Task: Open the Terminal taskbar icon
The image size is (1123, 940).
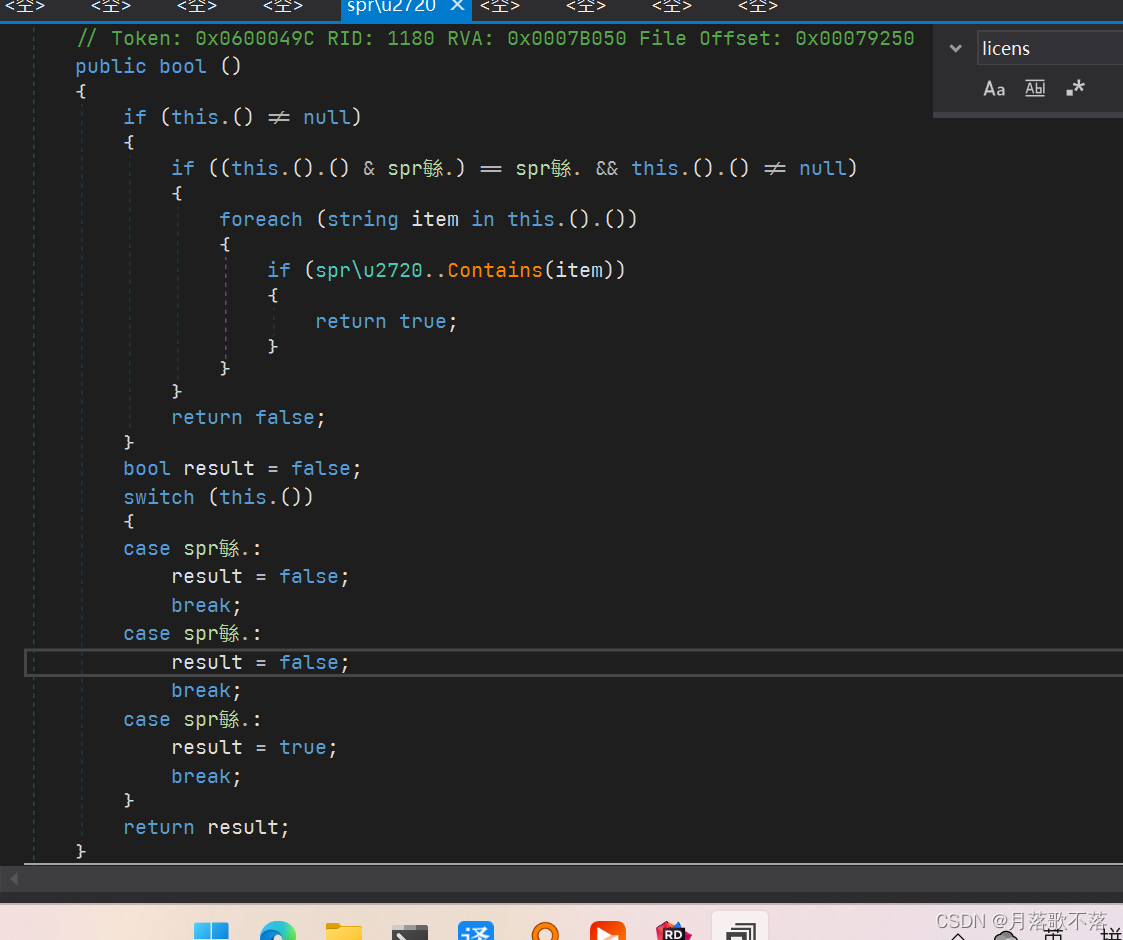Action: (x=410, y=931)
